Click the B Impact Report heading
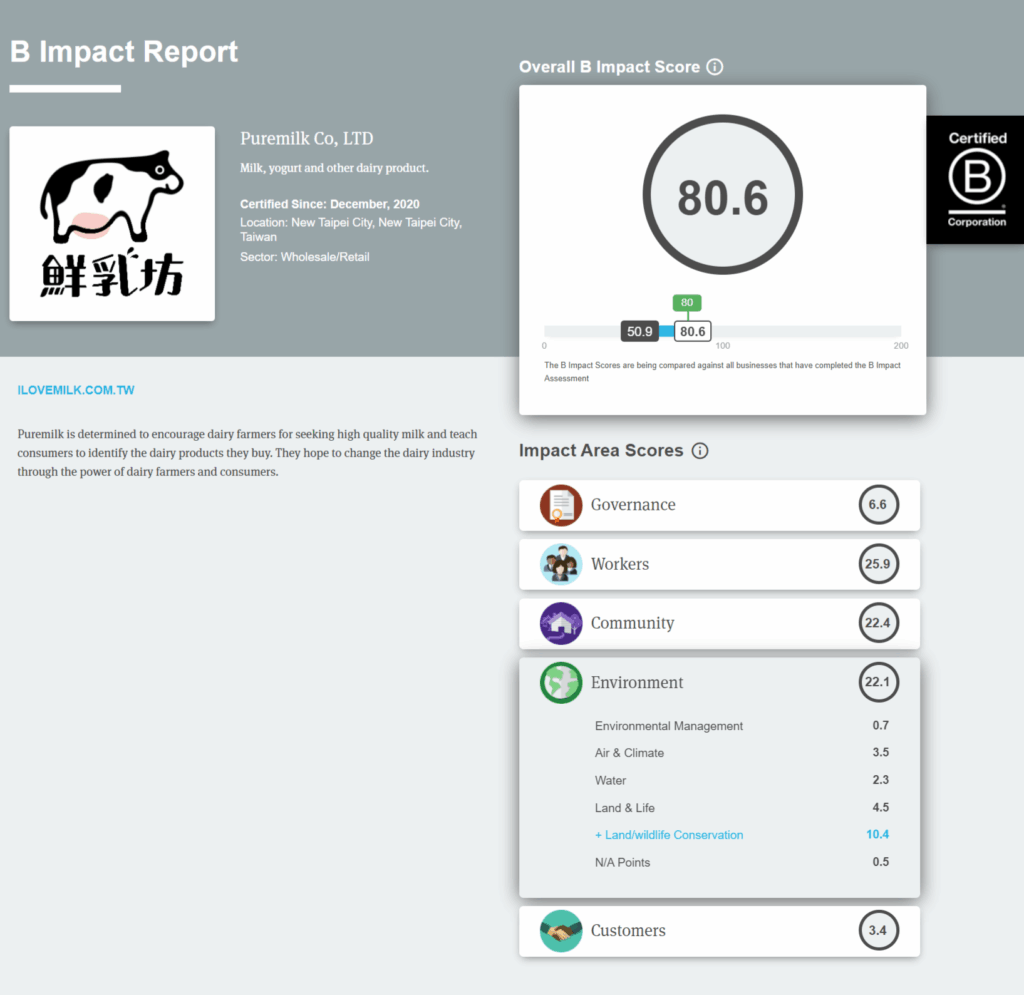Image resolution: width=1024 pixels, height=995 pixels. [124, 52]
